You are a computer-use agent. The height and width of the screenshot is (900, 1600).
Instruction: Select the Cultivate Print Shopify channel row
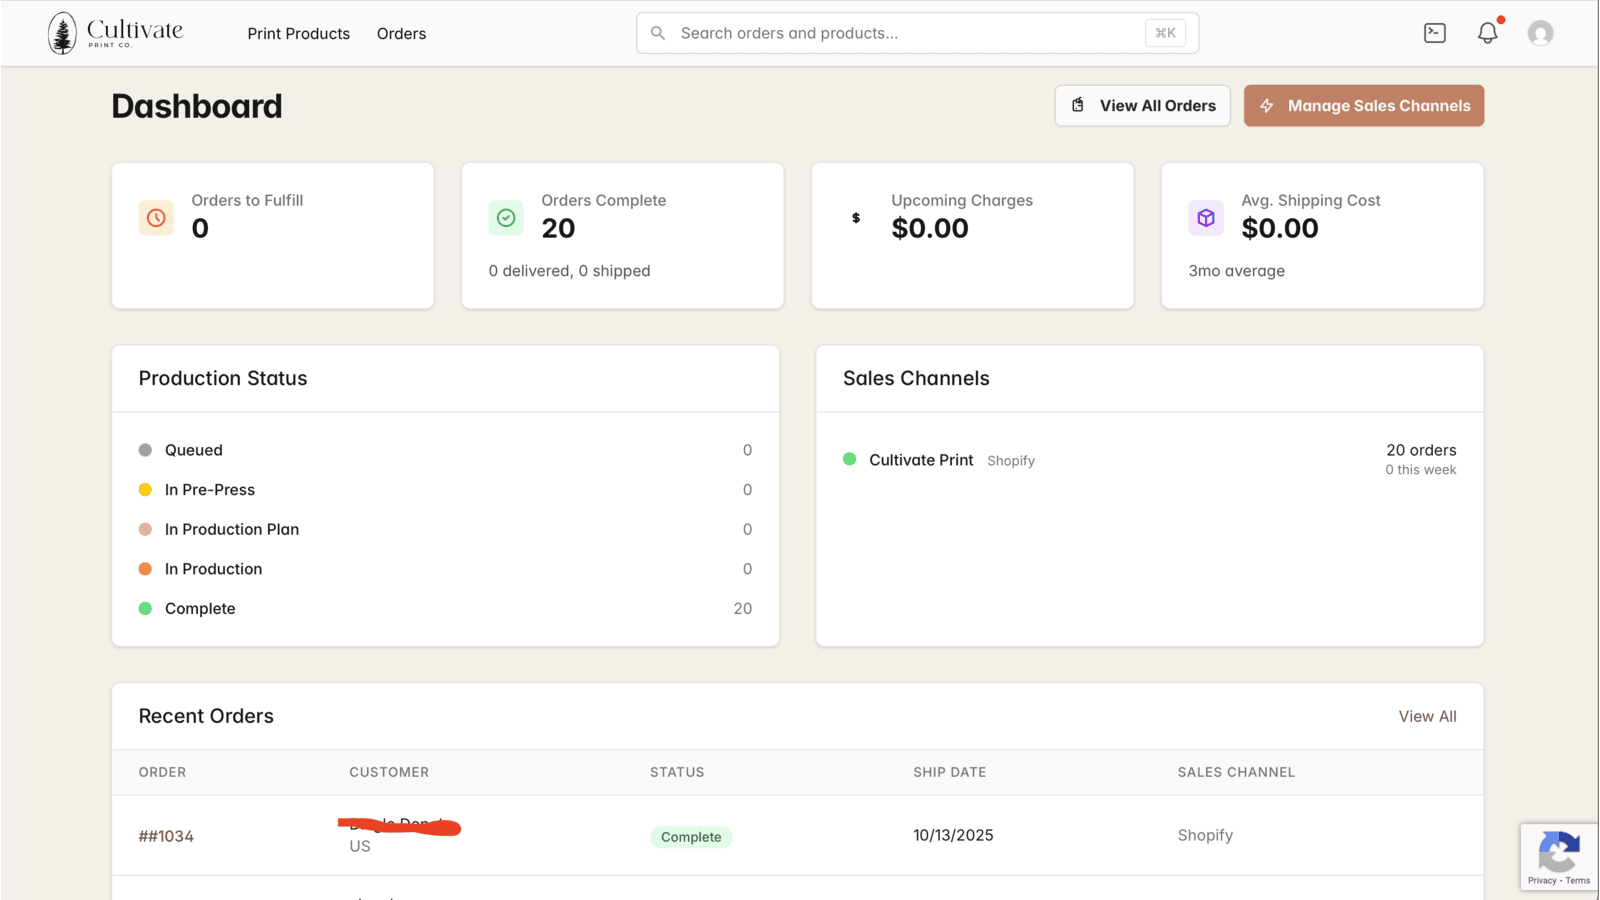point(1149,460)
